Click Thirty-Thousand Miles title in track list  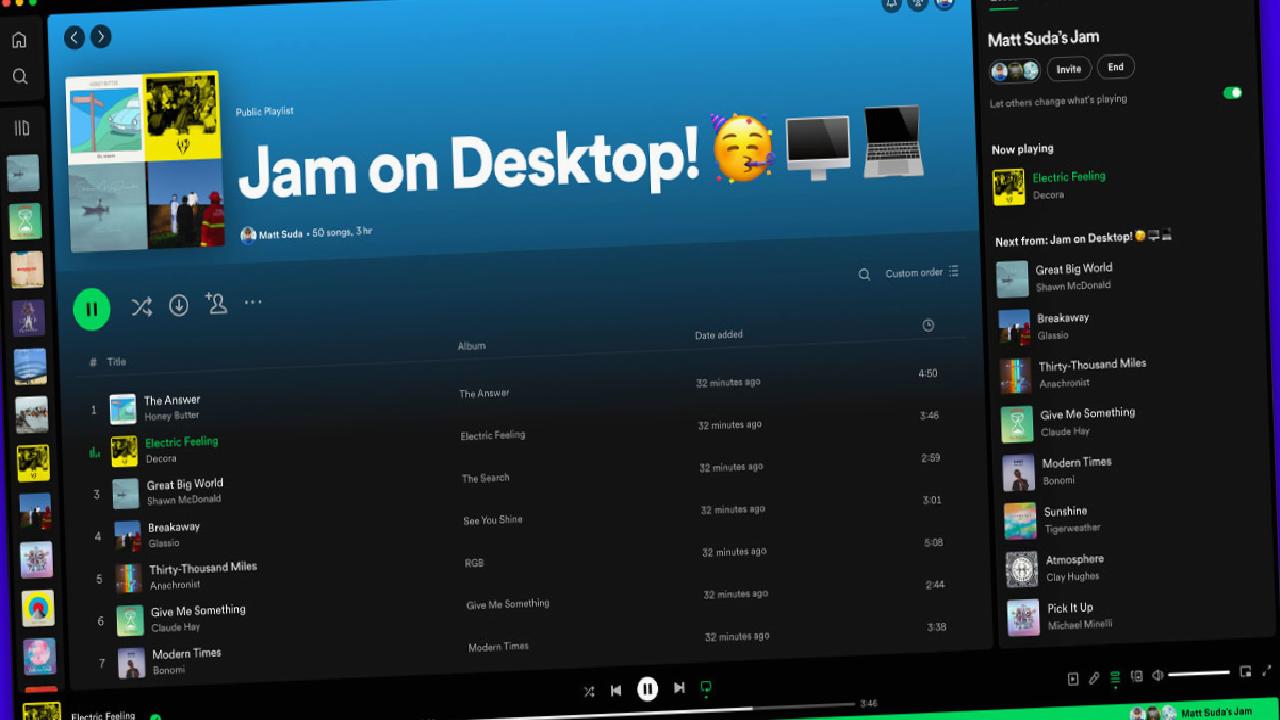tap(203, 568)
